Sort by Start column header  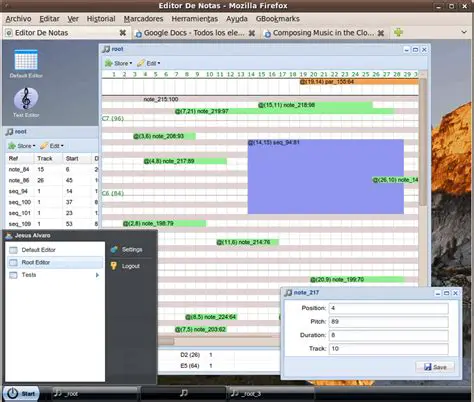click(77, 158)
